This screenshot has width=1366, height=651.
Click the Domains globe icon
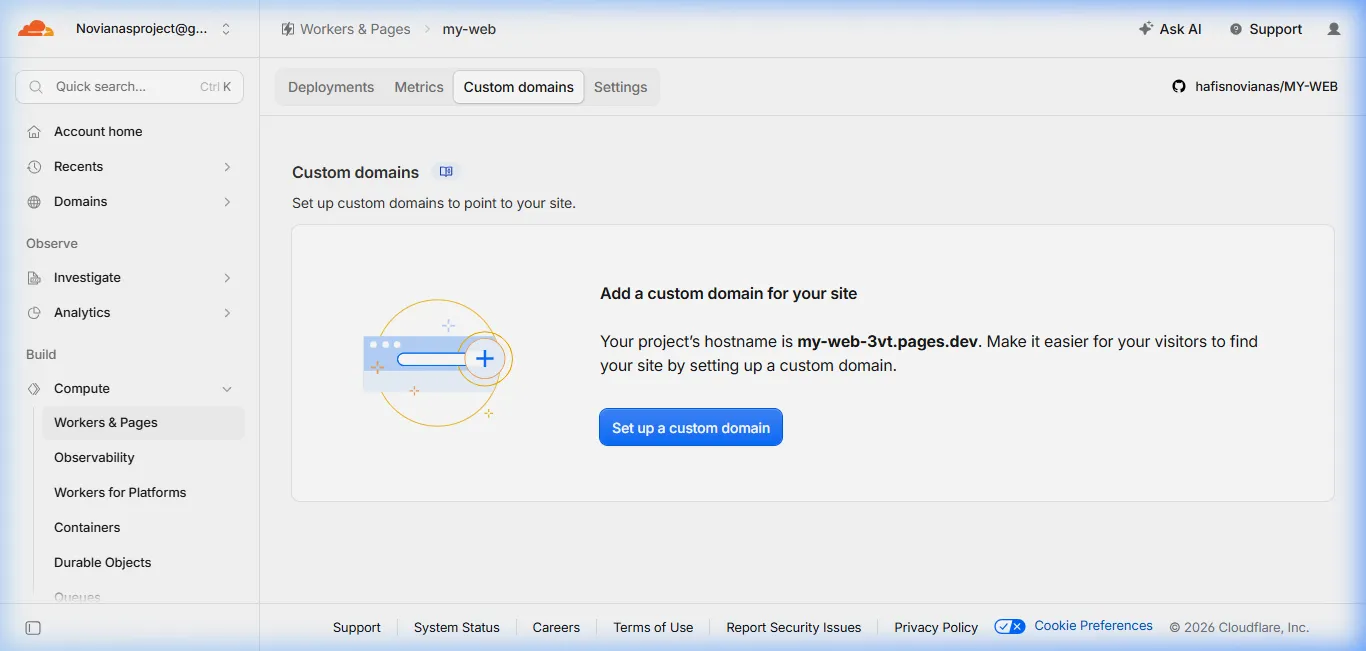[x=34, y=201]
